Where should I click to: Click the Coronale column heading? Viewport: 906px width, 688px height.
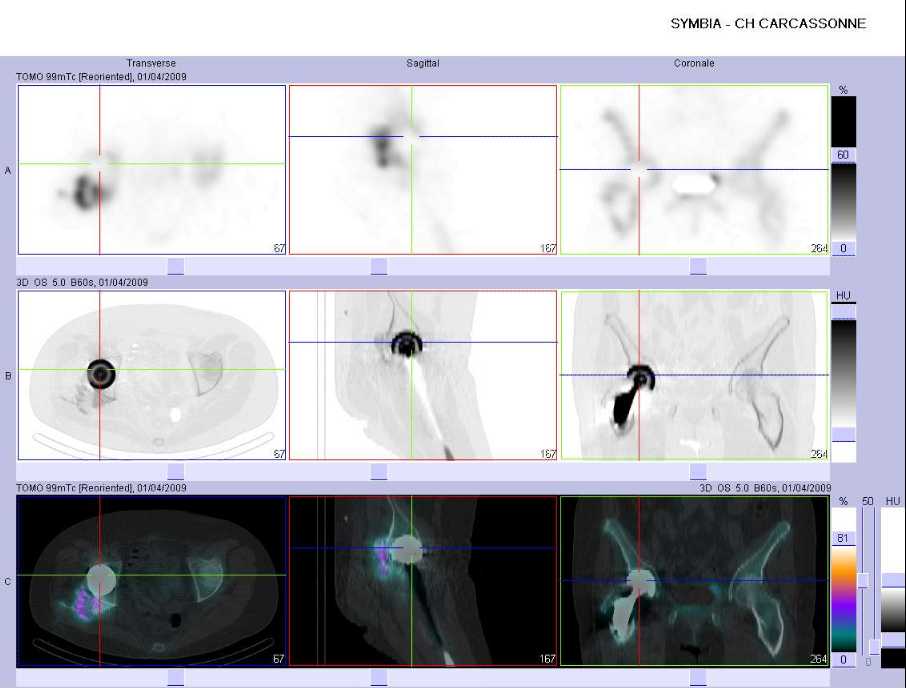click(x=694, y=64)
